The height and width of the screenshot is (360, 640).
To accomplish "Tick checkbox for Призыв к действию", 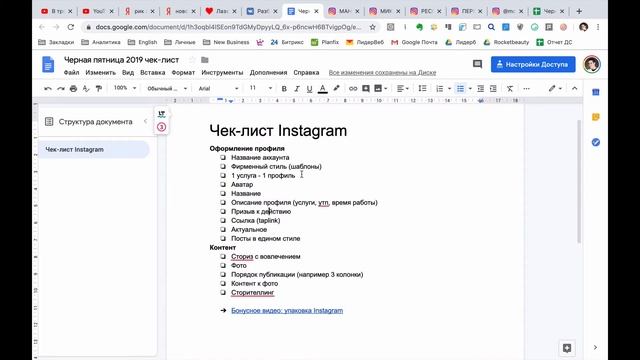I will (x=223, y=211).
